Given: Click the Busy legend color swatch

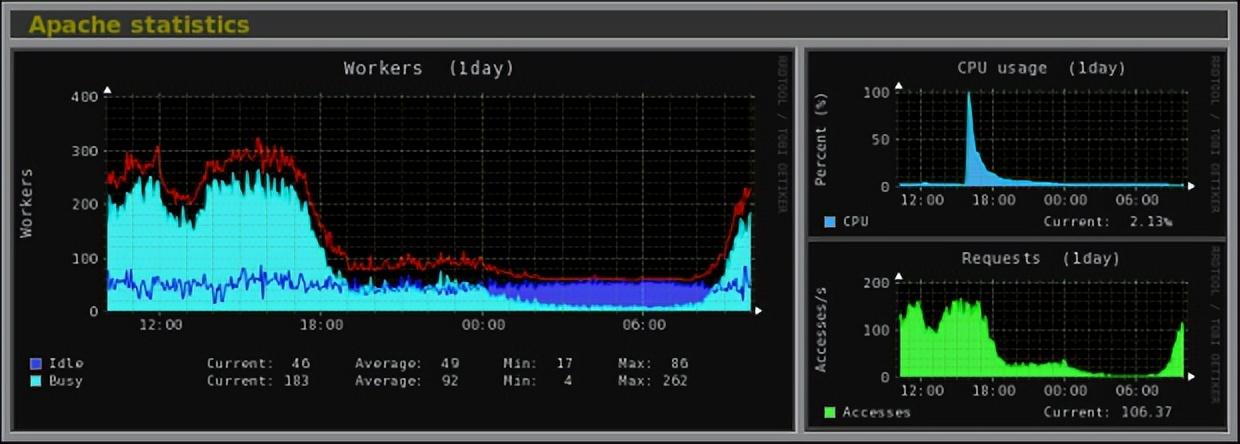Looking at the screenshot, I should pos(36,381).
